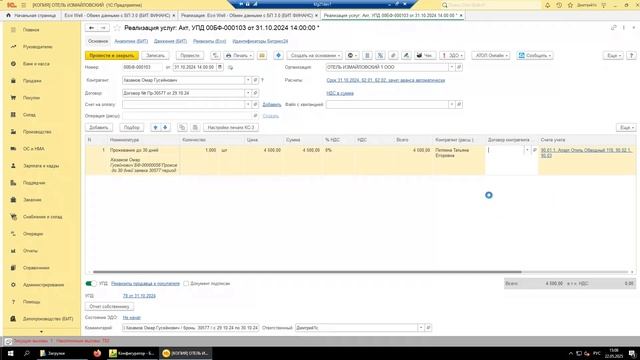Open the Руководителю section
The image size is (640, 360).
click(38, 47)
